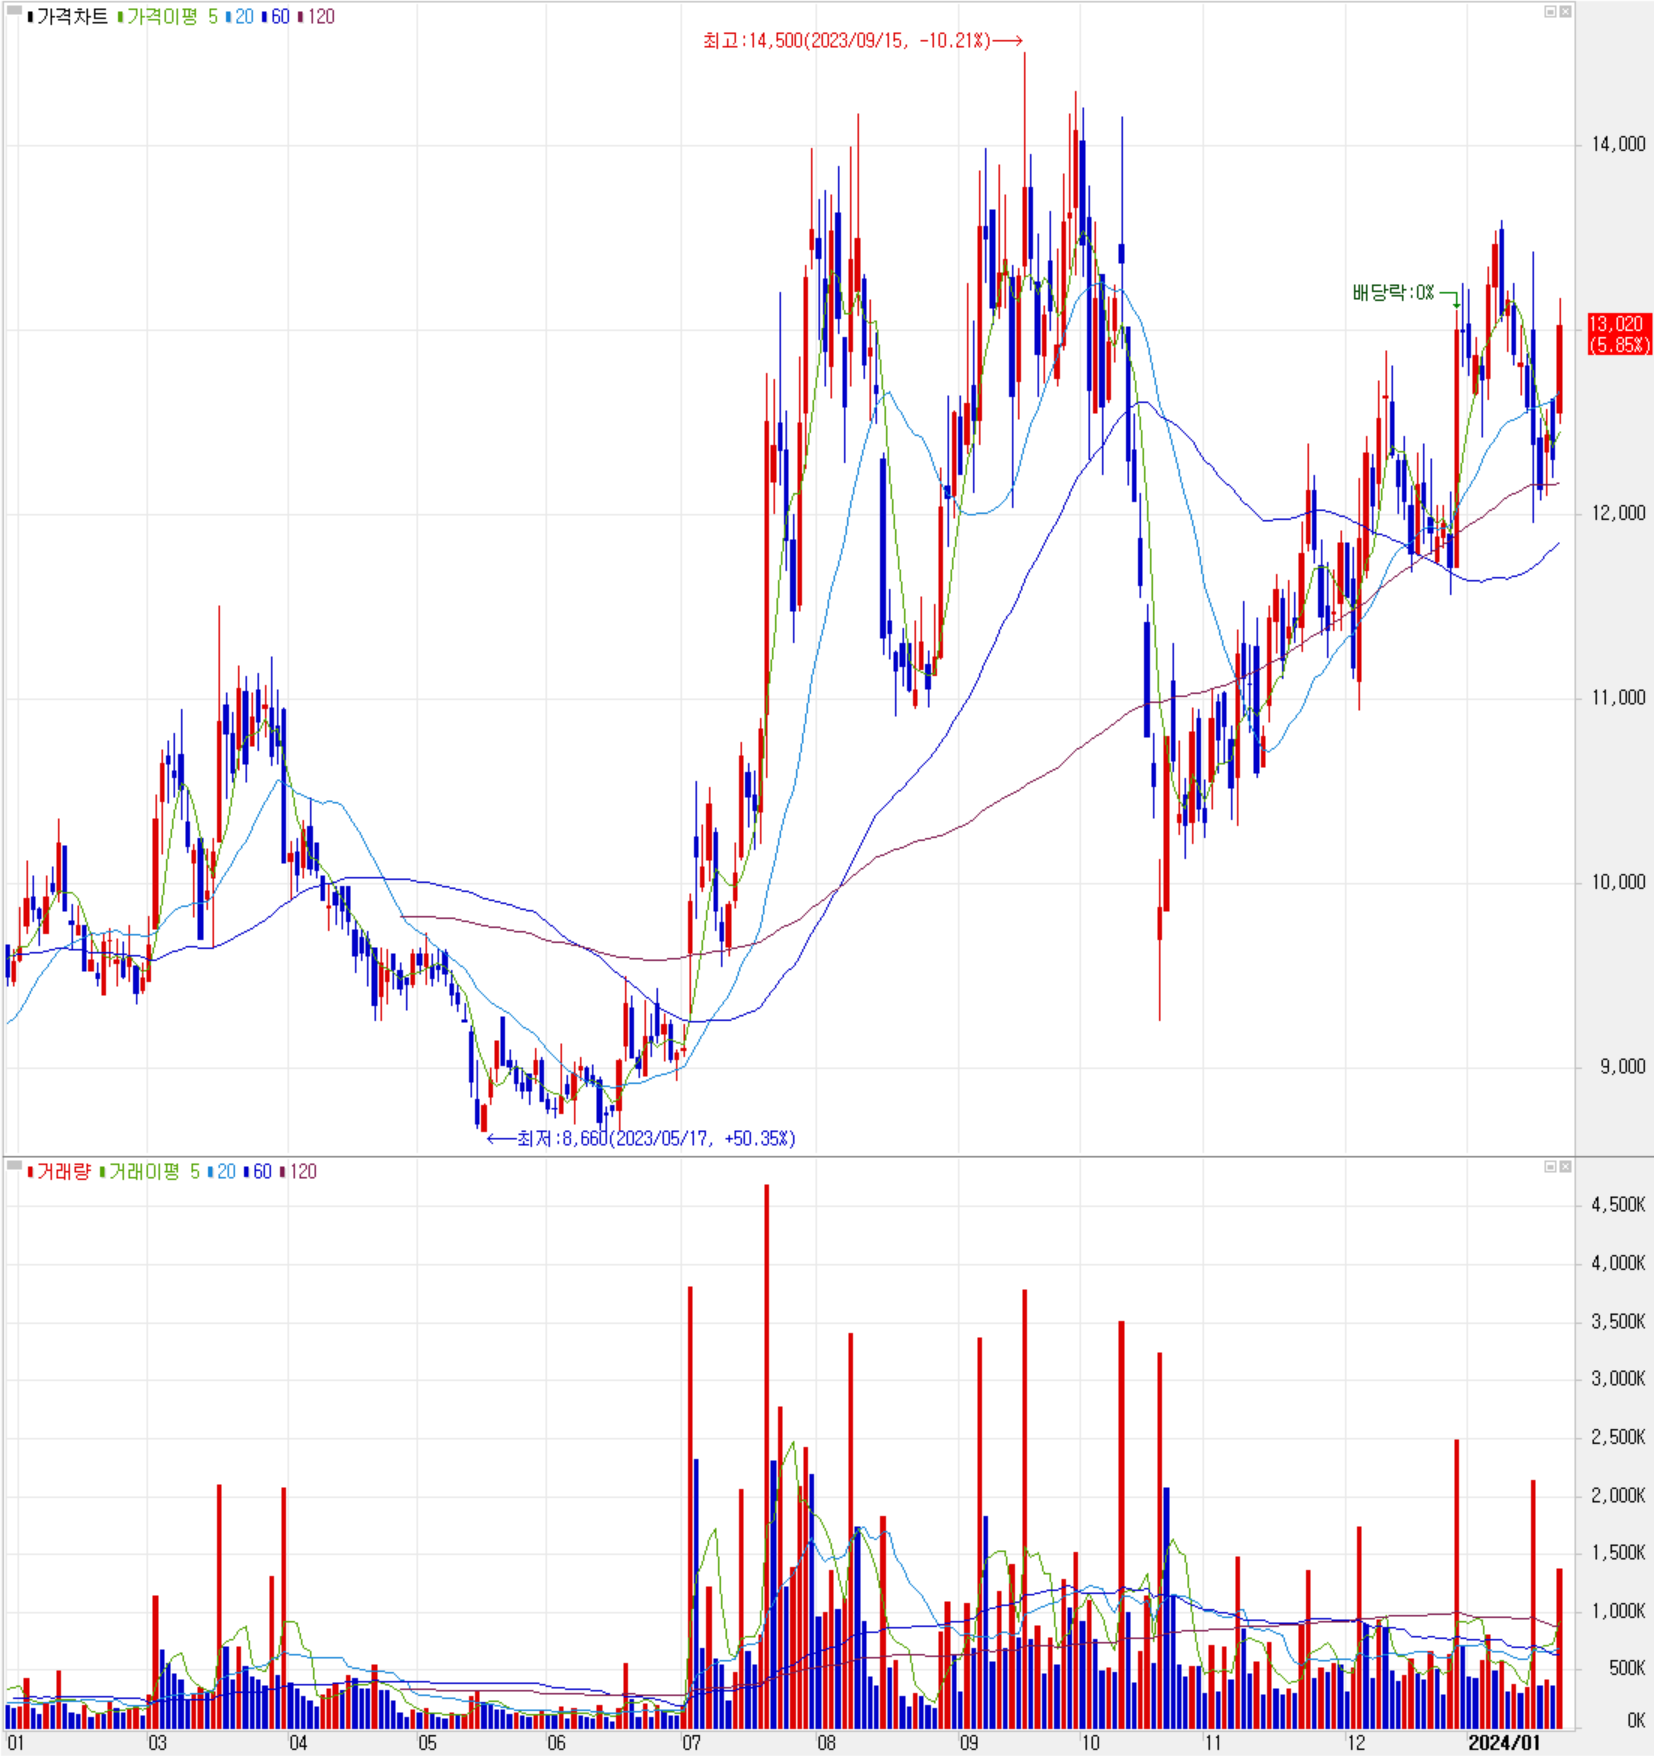Click the volume panel corner handle
This screenshot has width=1654, height=1756.
pos(14,1165)
